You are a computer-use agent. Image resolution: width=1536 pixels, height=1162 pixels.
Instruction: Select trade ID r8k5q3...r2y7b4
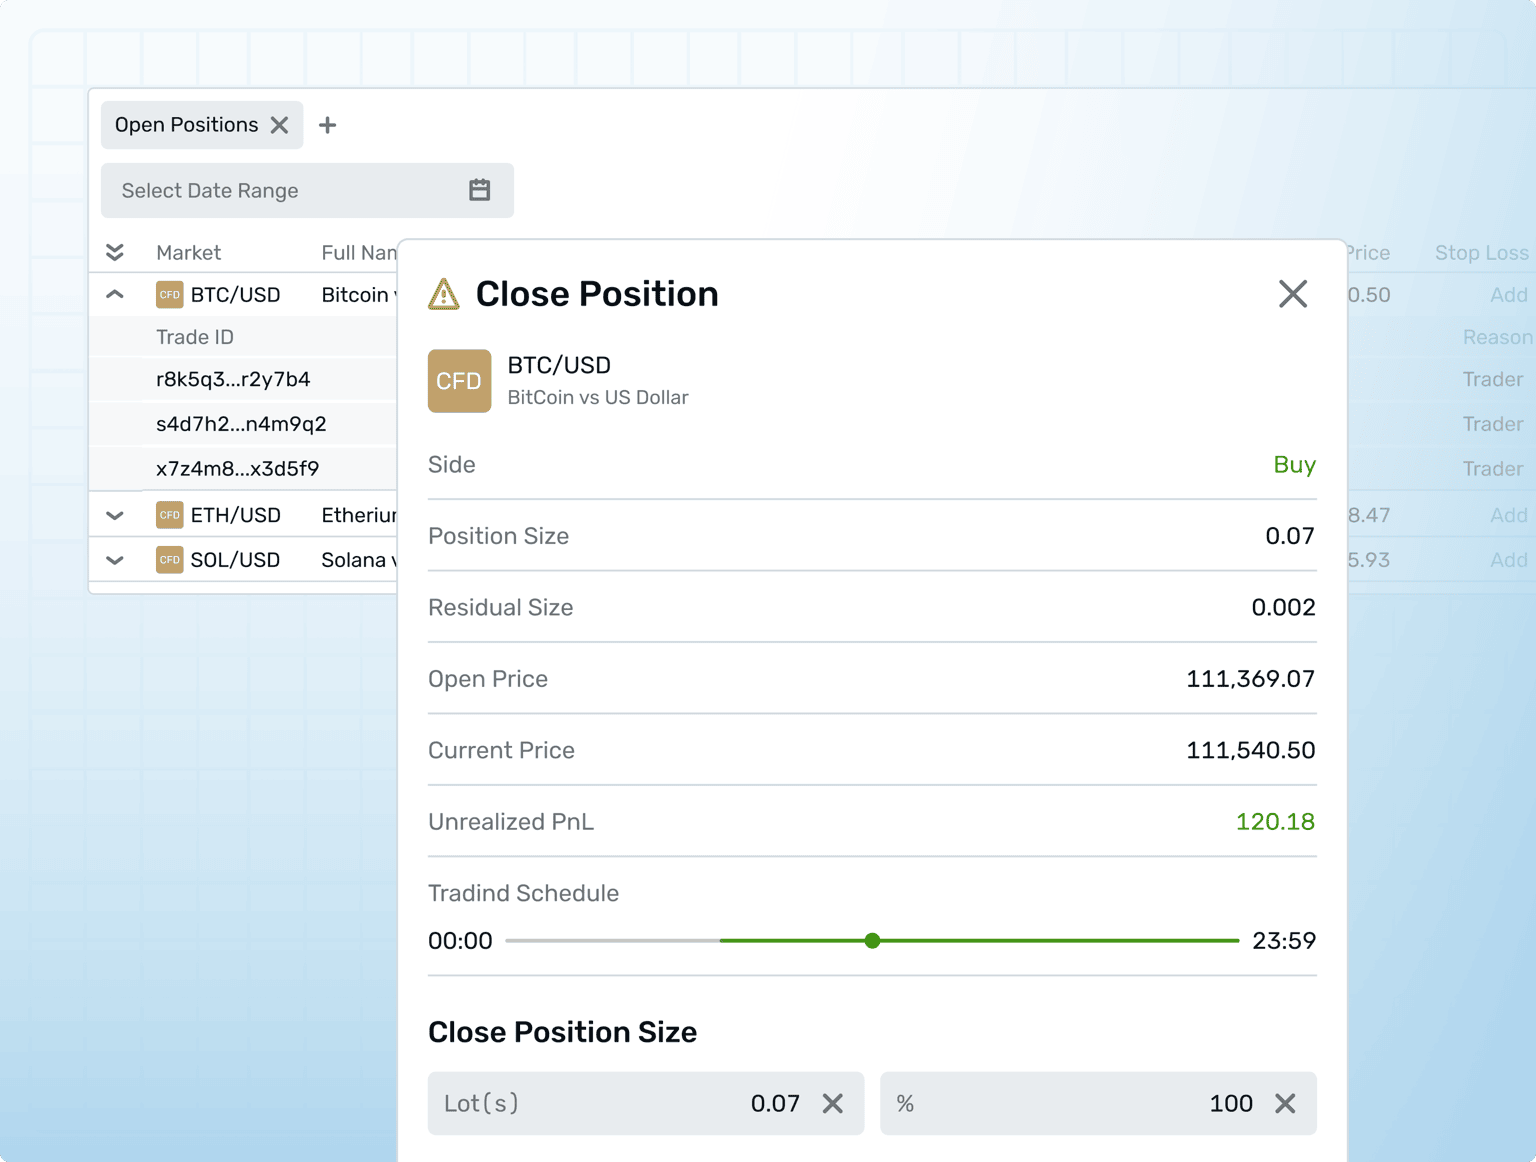point(233,379)
